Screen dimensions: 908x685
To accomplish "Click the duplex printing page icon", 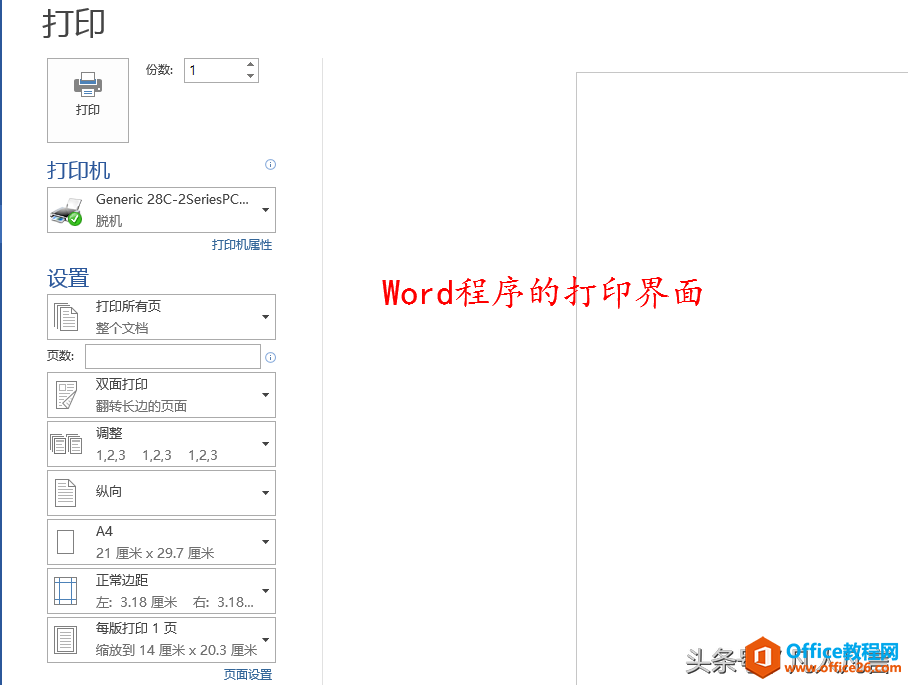I will click(66, 395).
